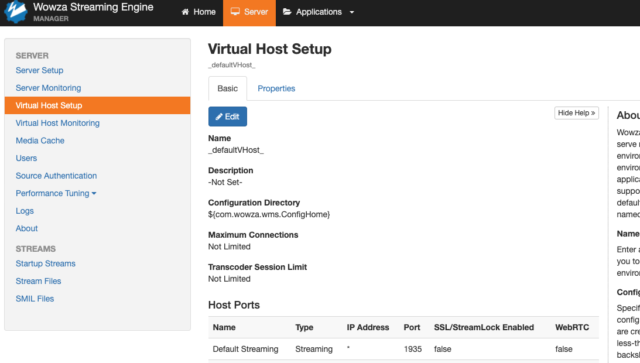
Task: Click the Home house icon
Action: (x=185, y=12)
